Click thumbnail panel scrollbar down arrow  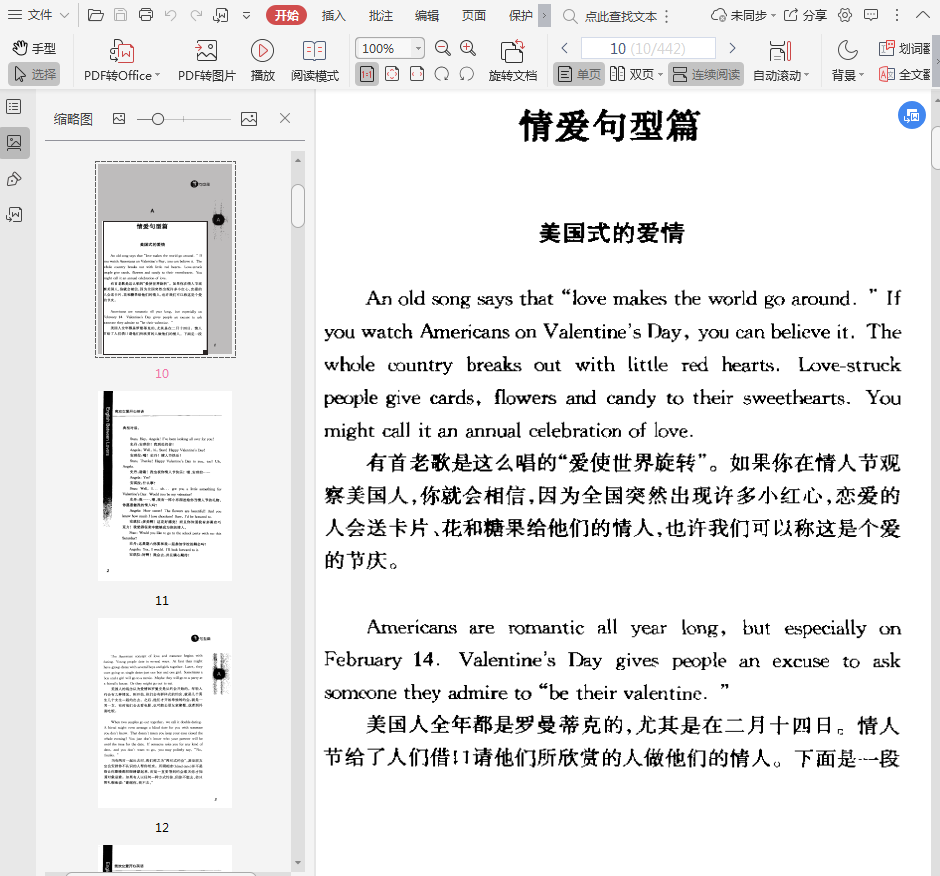coord(298,863)
